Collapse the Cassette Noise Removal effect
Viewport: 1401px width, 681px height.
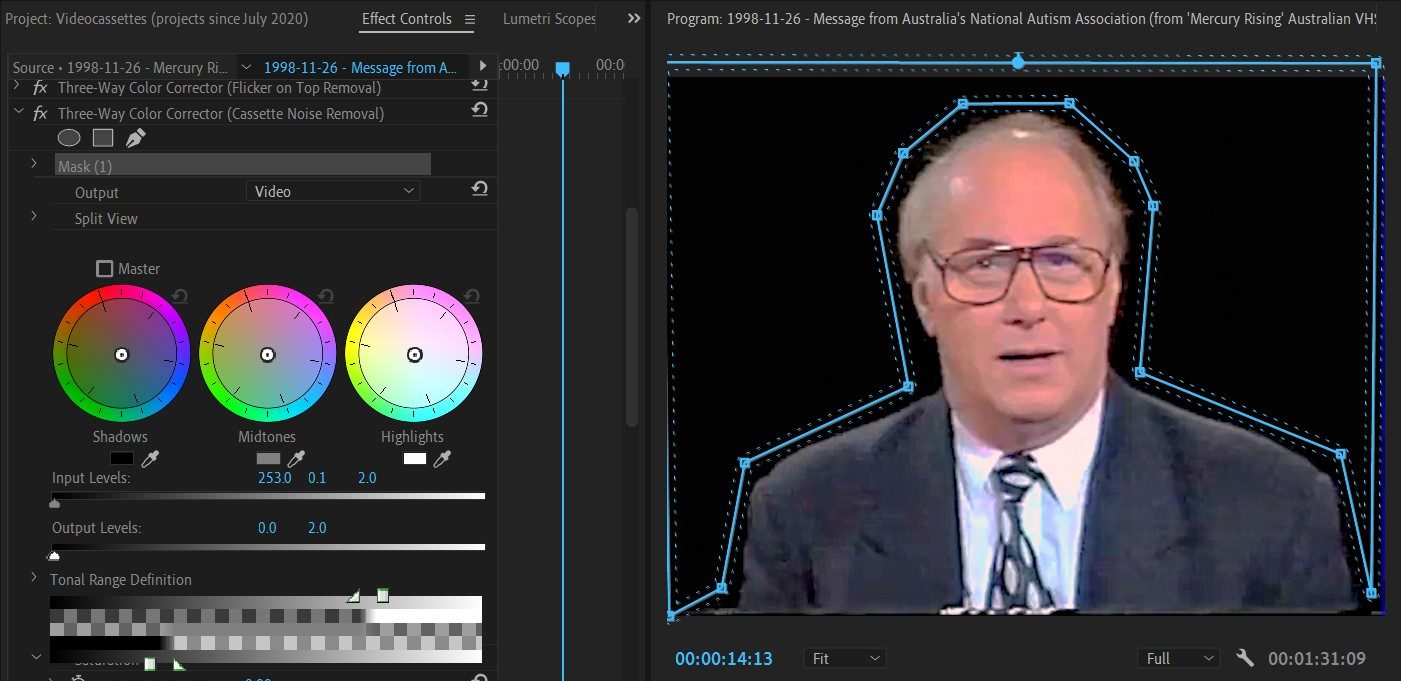tap(18, 113)
